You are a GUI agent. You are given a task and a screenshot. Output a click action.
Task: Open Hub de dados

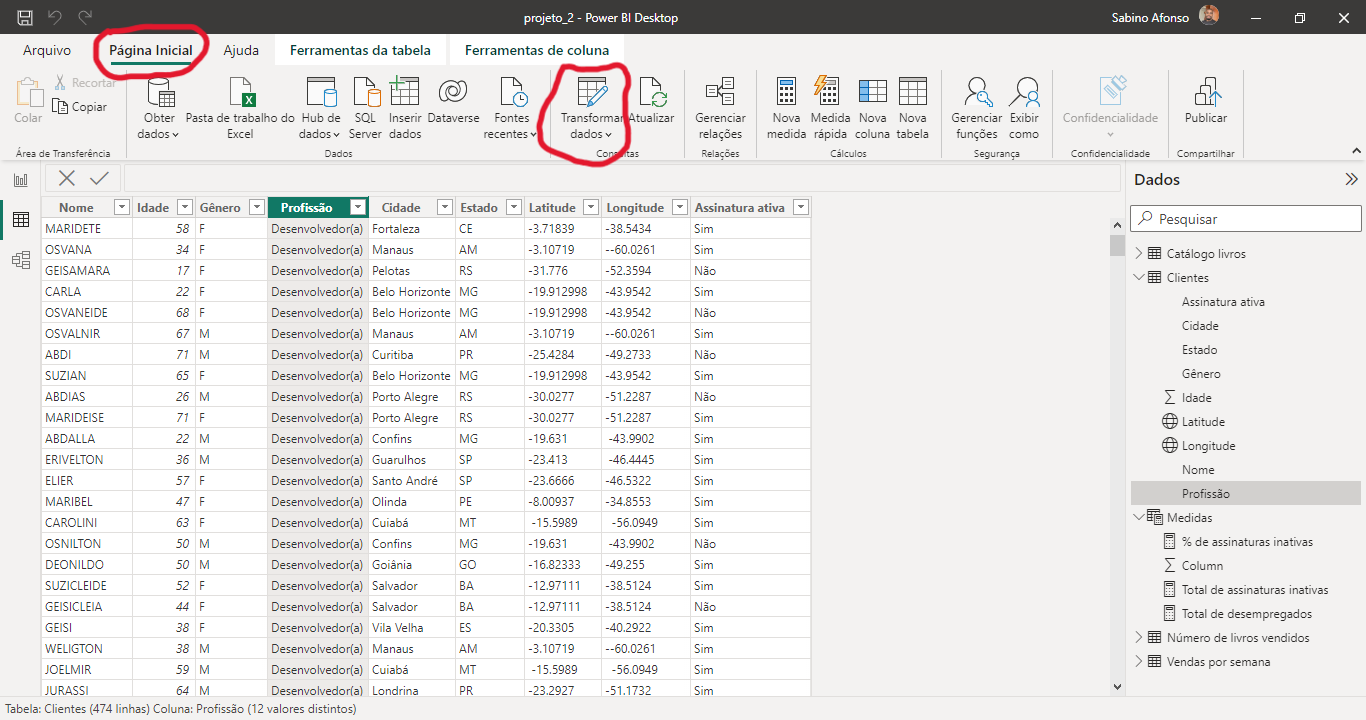[x=321, y=109]
